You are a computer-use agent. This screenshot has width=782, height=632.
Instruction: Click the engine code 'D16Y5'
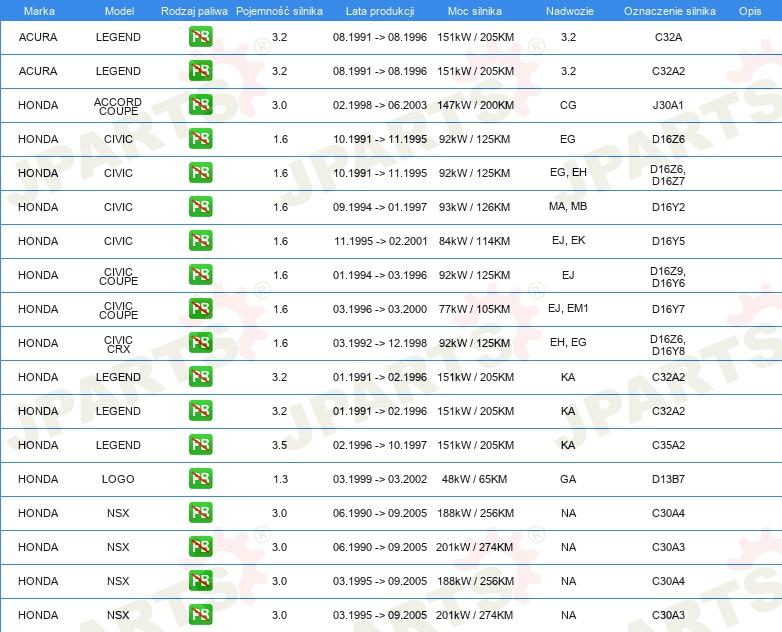(x=668, y=241)
